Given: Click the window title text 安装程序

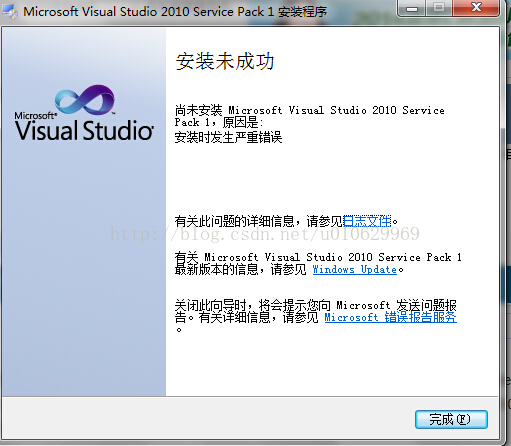Looking at the screenshot, I should click(x=303, y=12).
